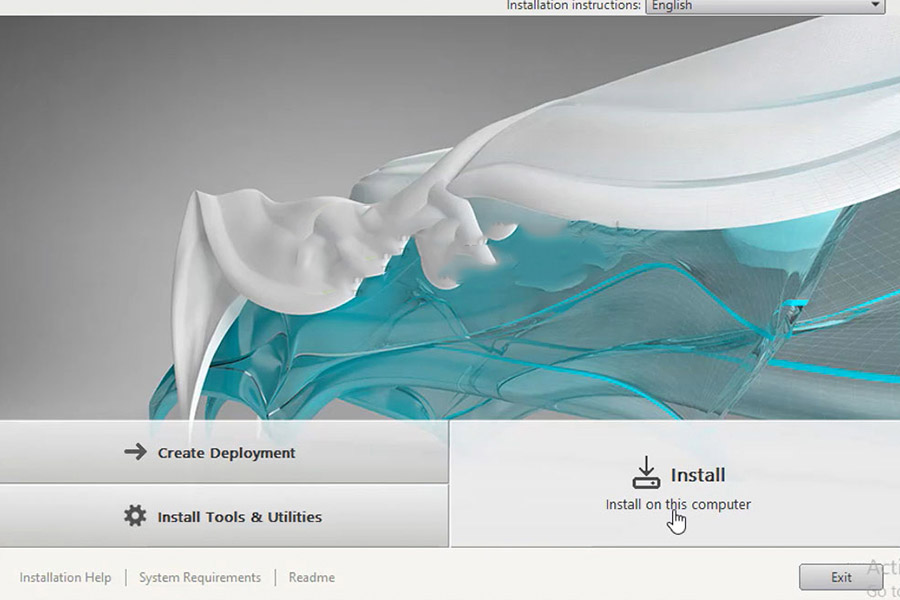
Task: Click the 'Installation instructions:' label
Action: (573, 6)
